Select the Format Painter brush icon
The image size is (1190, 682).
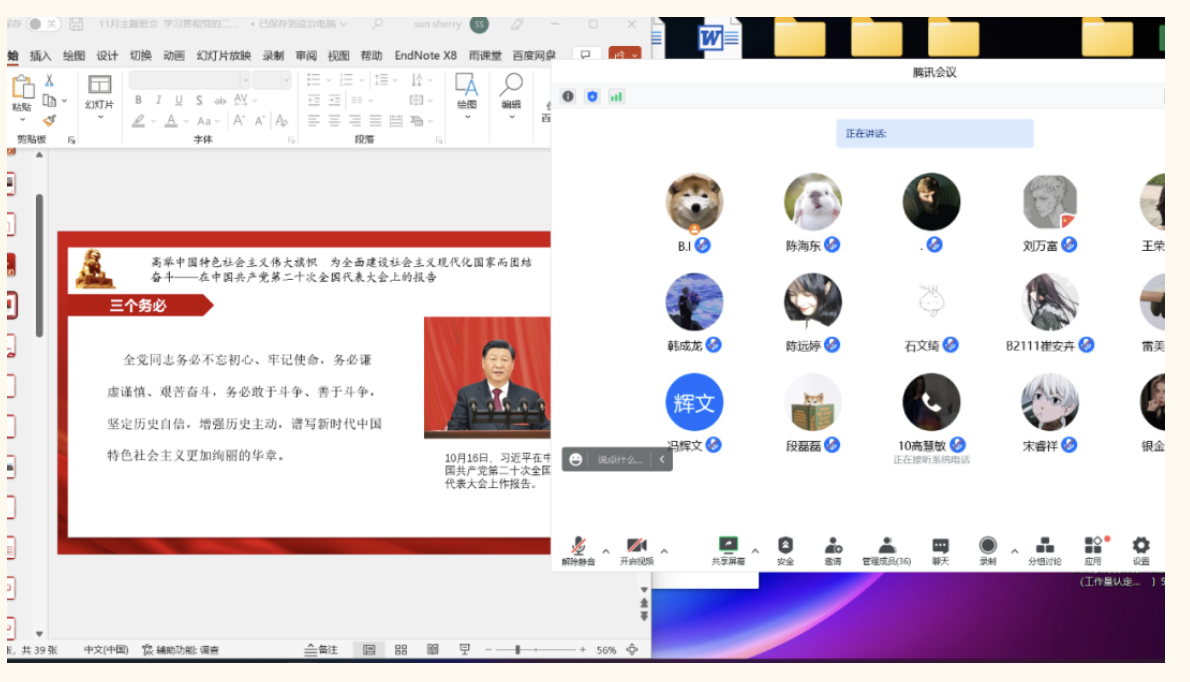(x=49, y=120)
